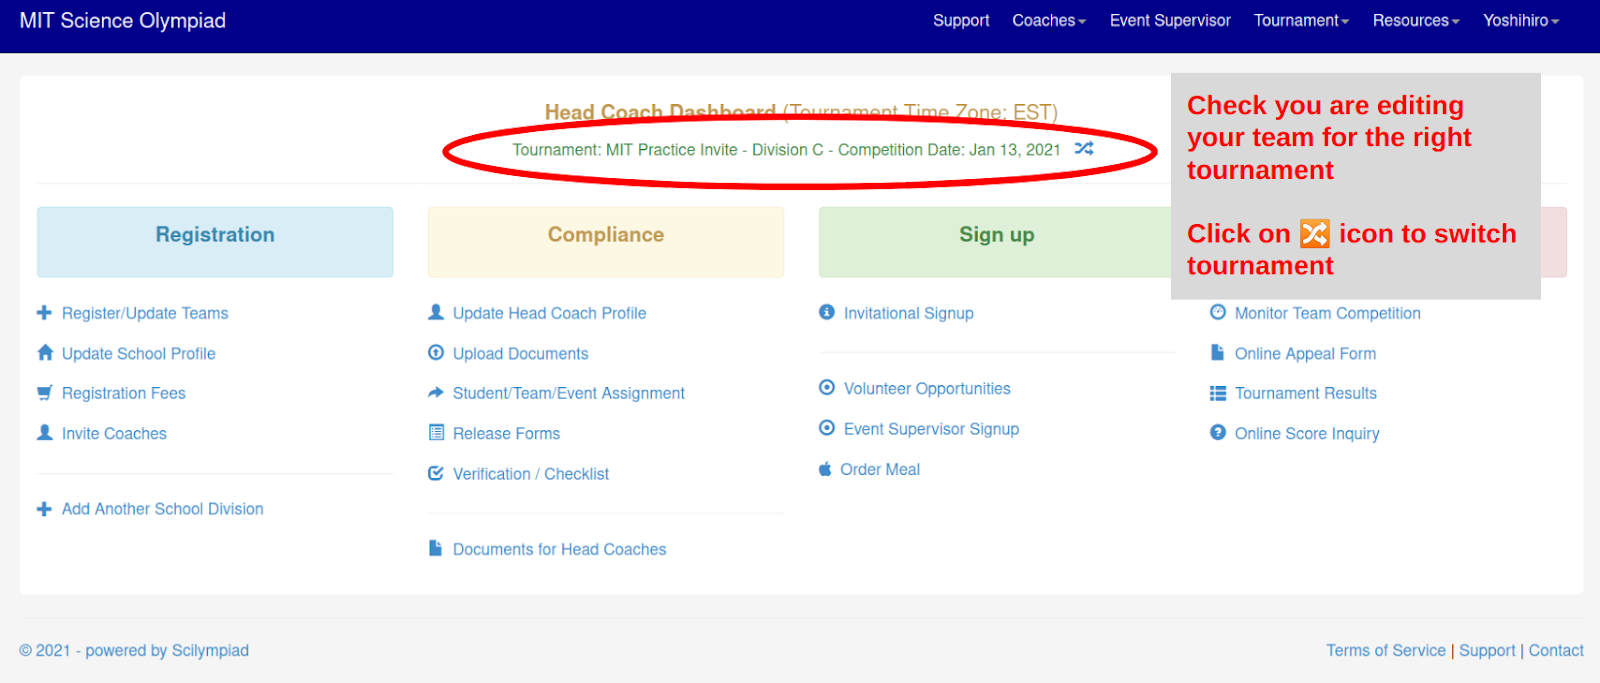Open Student/Team/Event Assignment link
The image size is (1600, 683).
pyautogui.click(x=569, y=393)
